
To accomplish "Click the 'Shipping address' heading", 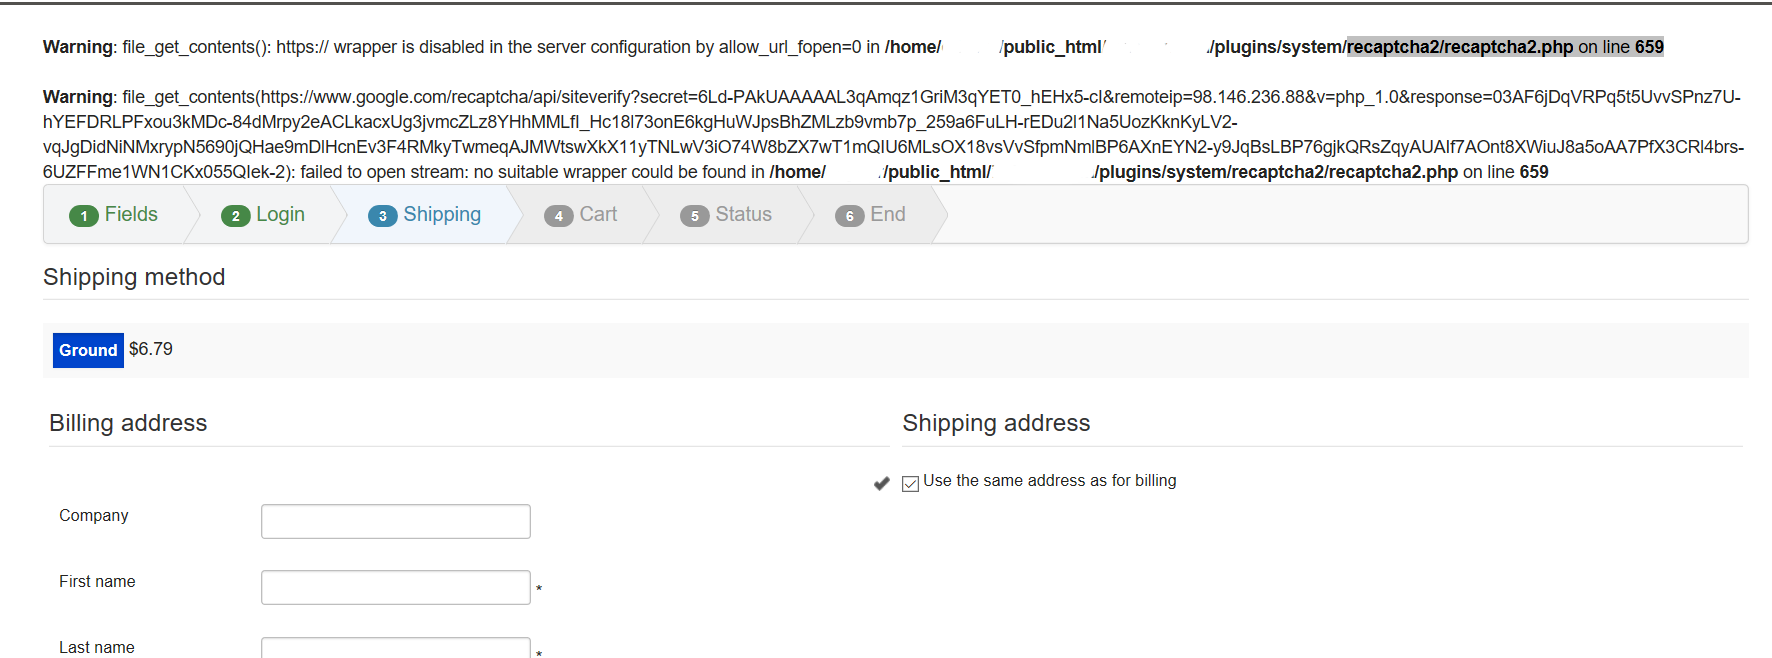I will pyautogui.click(x=996, y=423).
